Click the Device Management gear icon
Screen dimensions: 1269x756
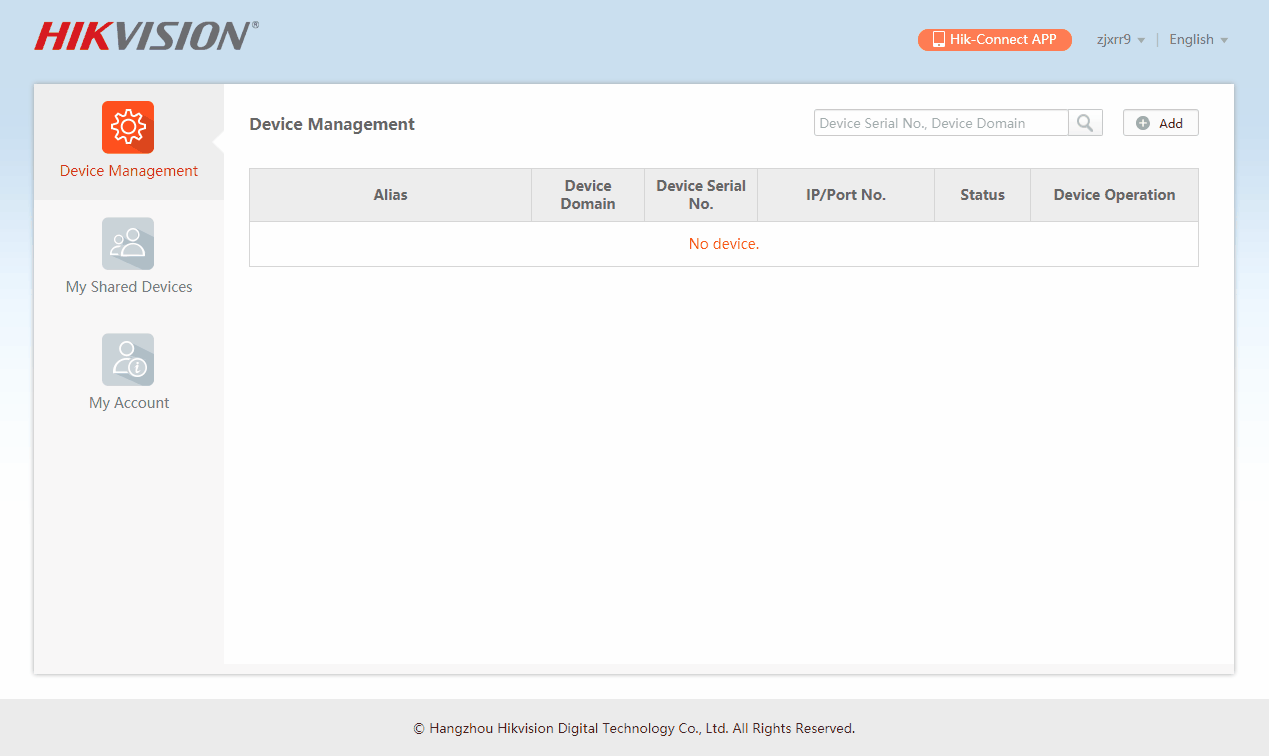tap(128, 127)
